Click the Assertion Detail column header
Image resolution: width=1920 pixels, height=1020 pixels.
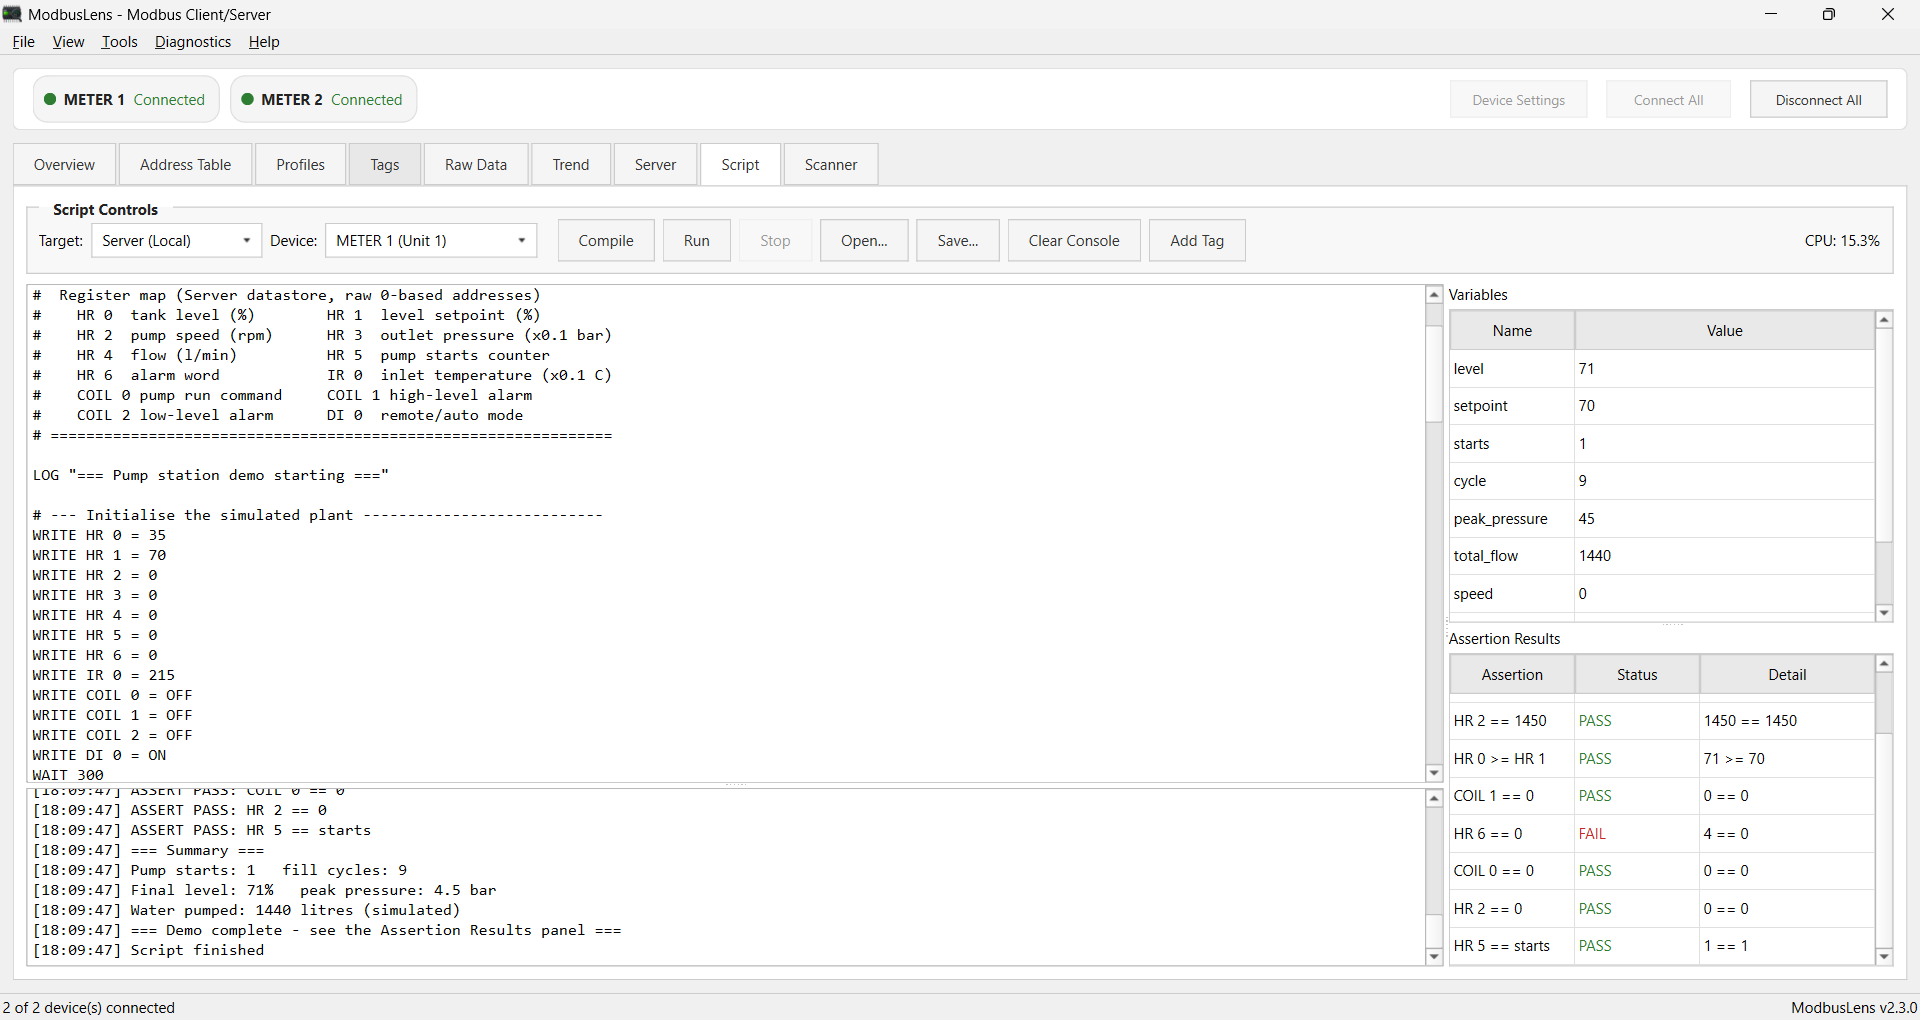(x=1787, y=675)
